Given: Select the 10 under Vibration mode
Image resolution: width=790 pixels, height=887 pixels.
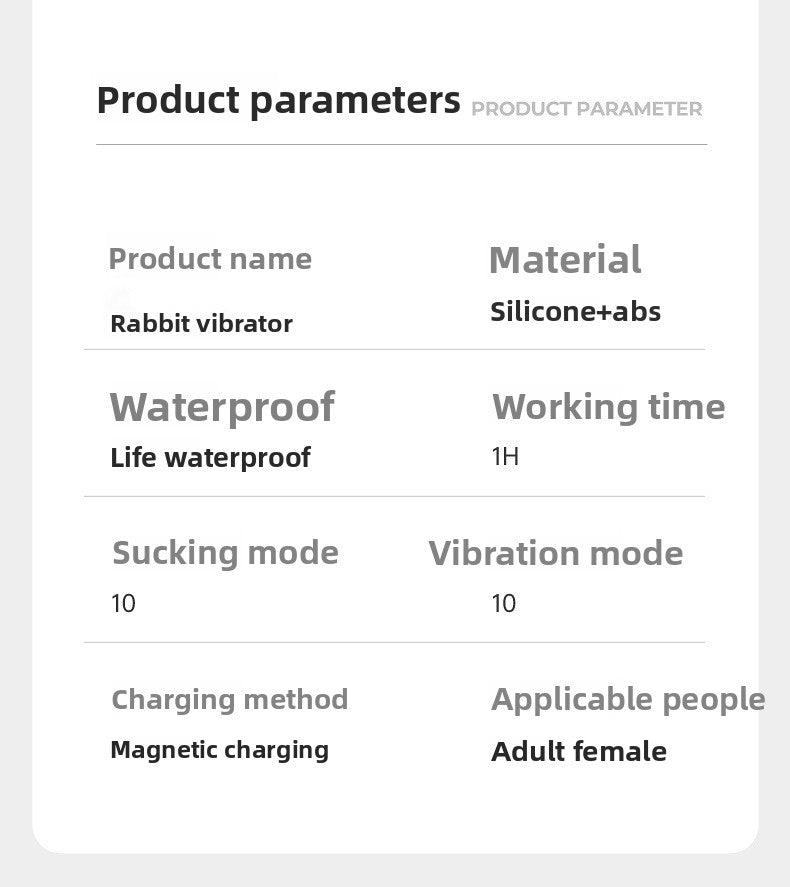Looking at the screenshot, I should coord(503,604).
